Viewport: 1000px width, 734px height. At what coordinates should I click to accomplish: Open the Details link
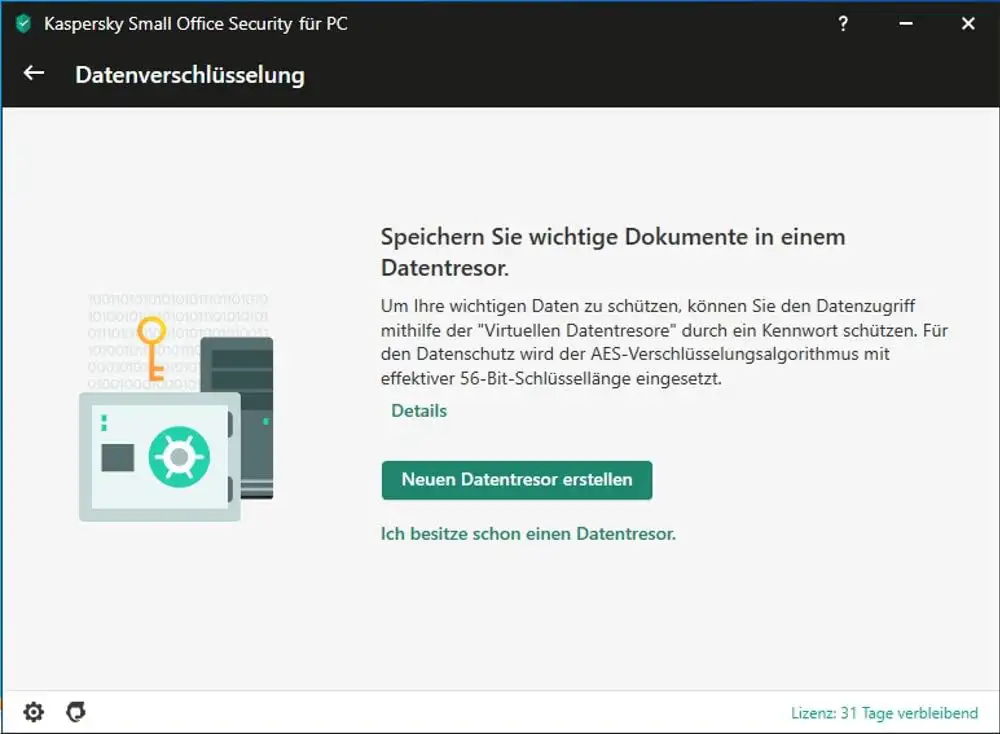point(419,411)
